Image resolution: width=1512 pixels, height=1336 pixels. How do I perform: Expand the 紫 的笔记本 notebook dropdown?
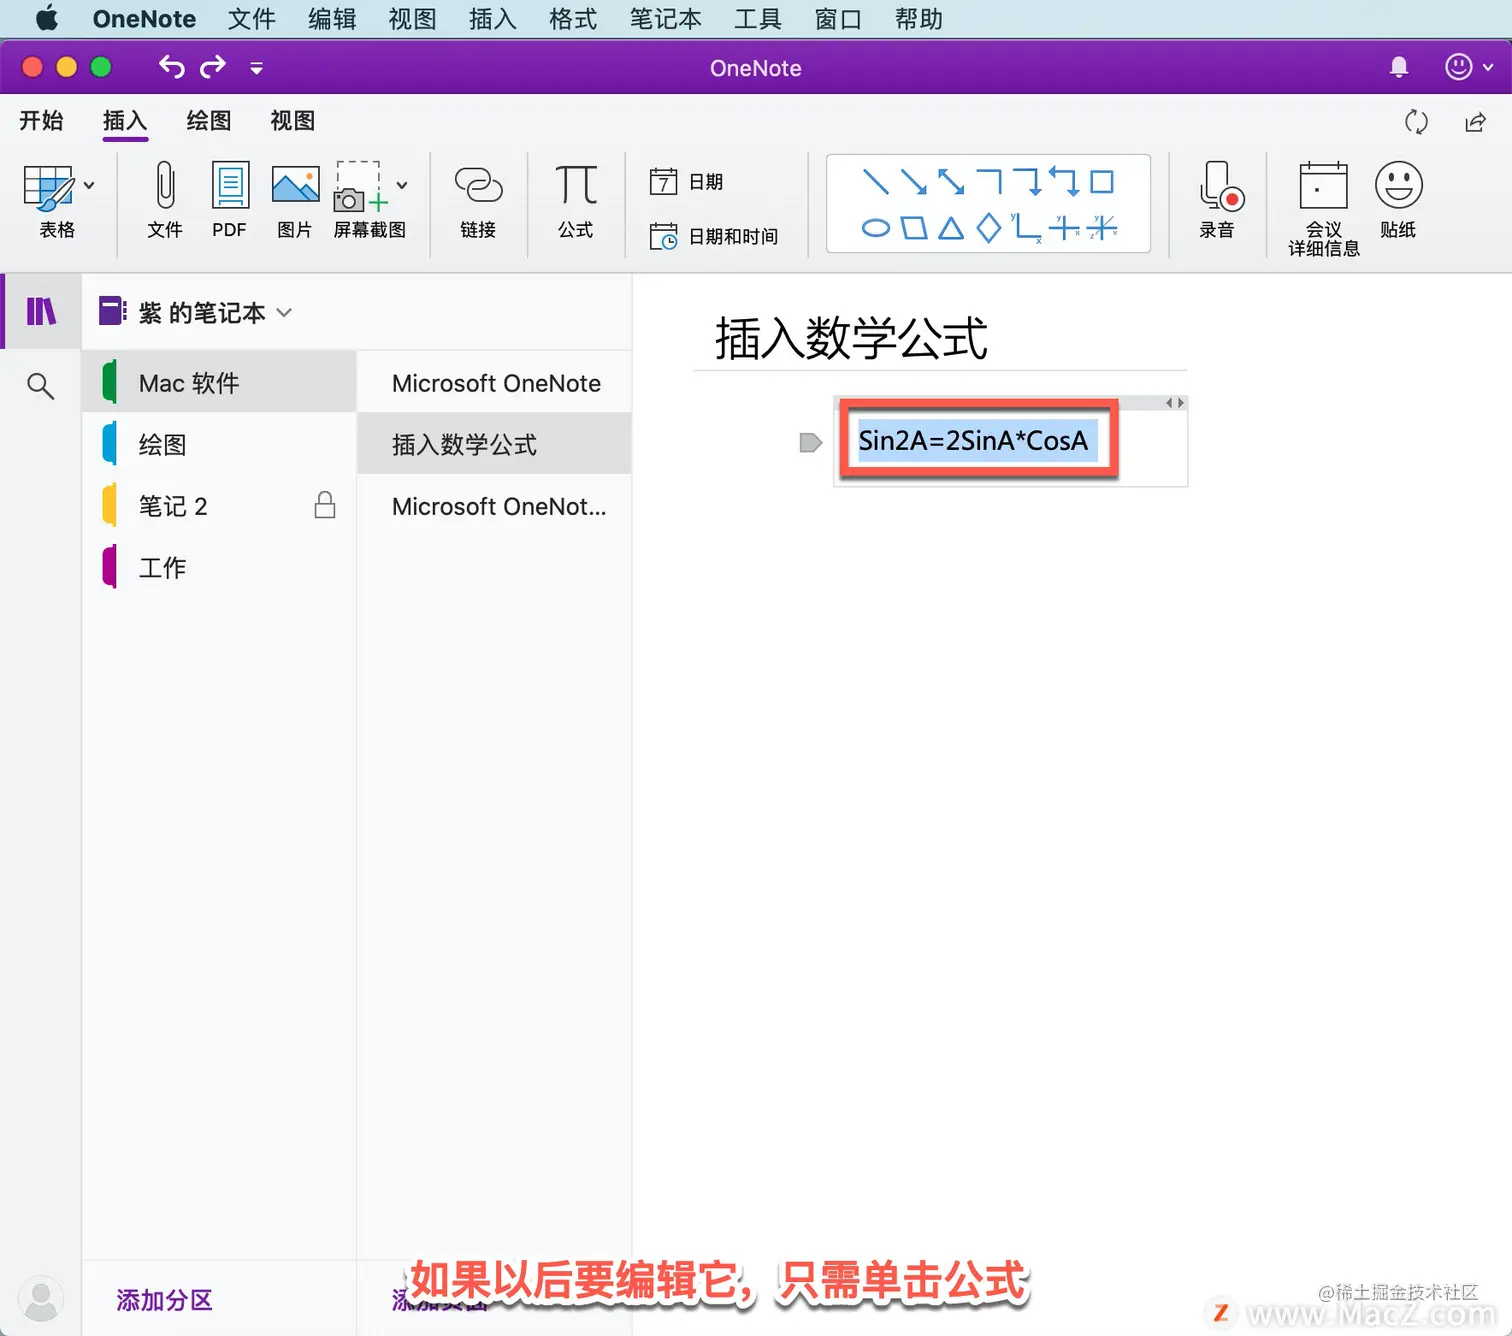tap(284, 313)
